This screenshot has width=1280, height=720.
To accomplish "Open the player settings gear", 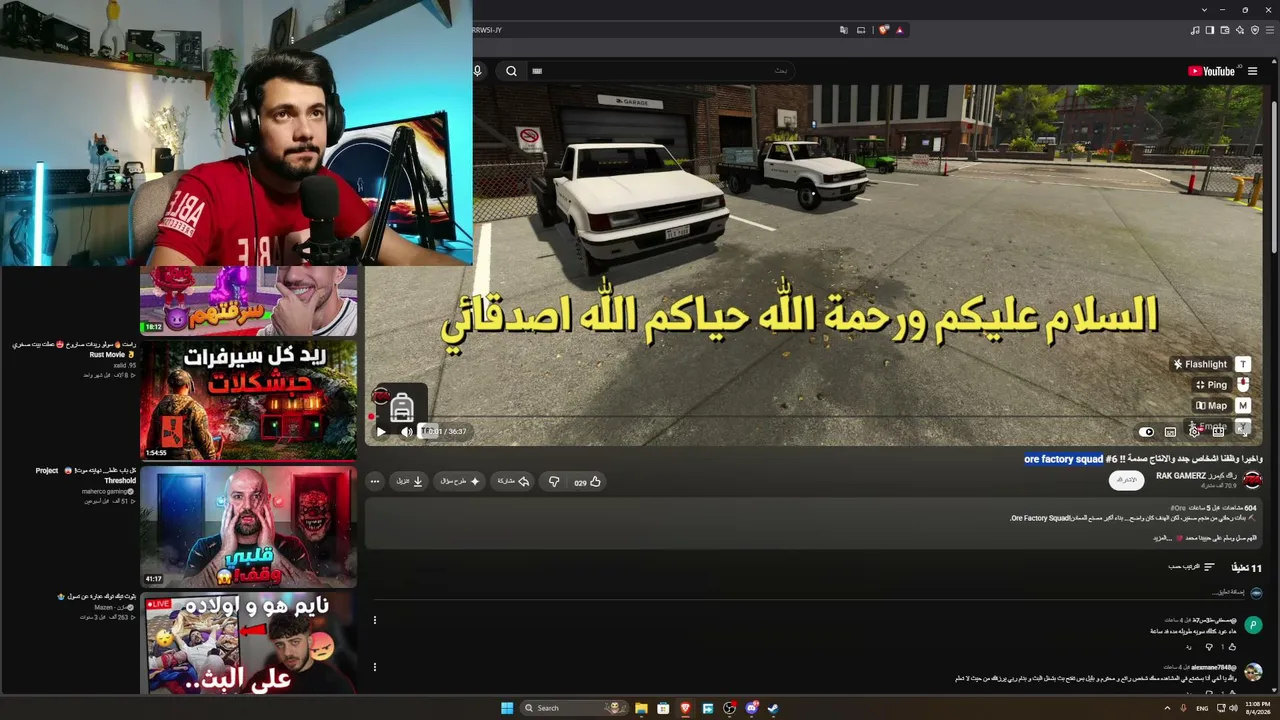I will (1194, 432).
